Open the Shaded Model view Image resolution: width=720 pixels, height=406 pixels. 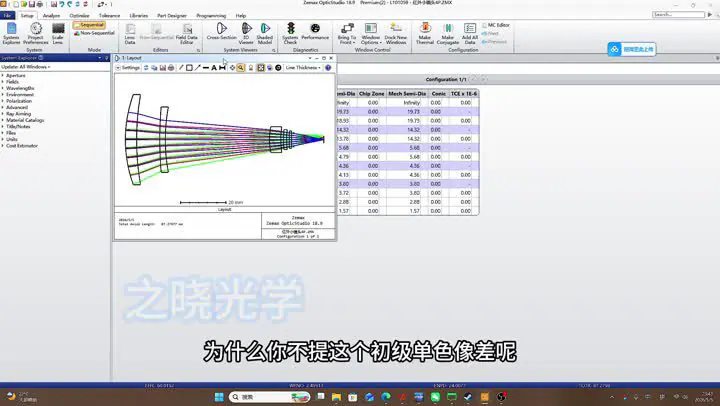pyautogui.click(x=264, y=33)
